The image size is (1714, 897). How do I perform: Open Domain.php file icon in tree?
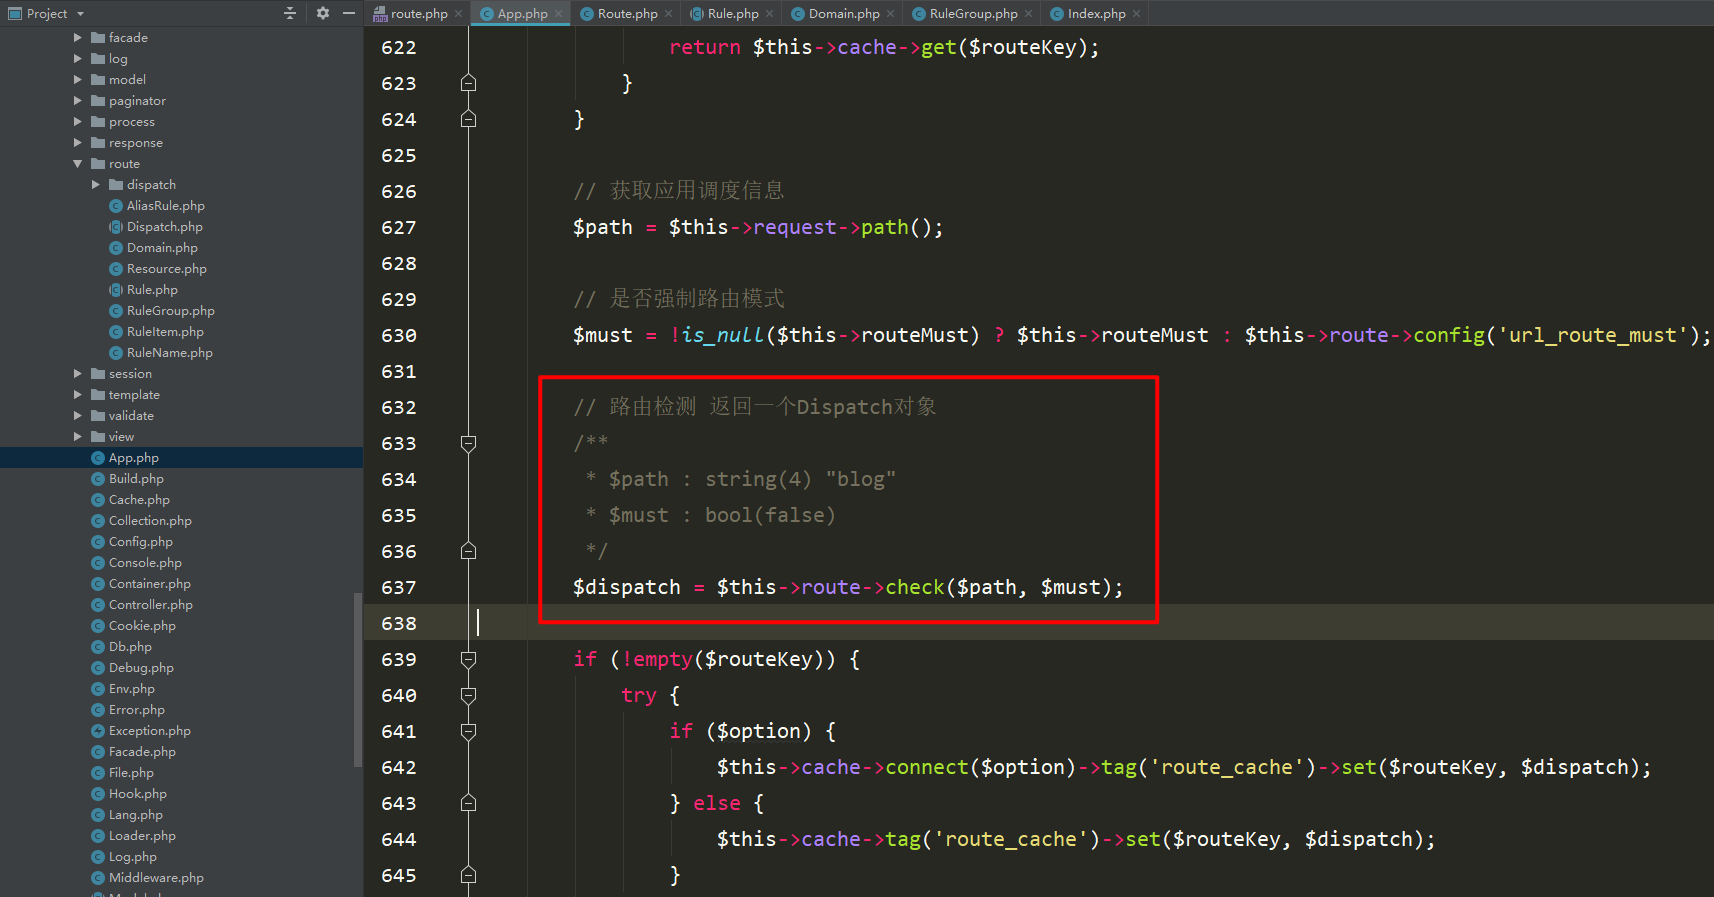(x=116, y=247)
